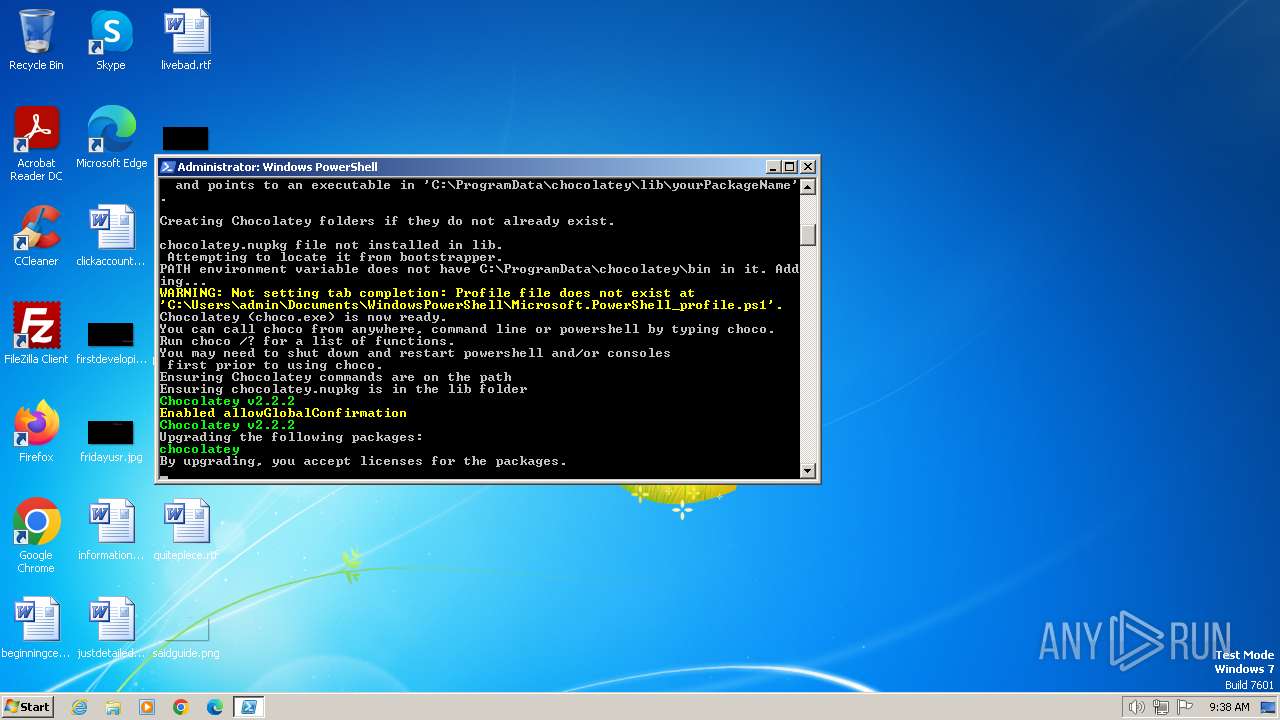The image size is (1280, 720).
Task: Minimize the PowerShell window
Action: coord(772,167)
